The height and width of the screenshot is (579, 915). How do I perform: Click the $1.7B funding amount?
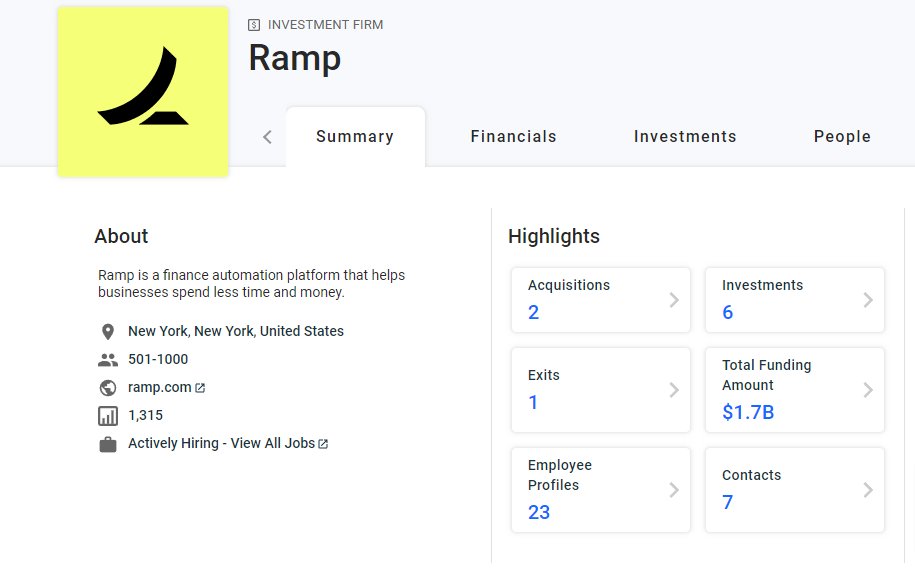pyautogui.click(x=748, y=412)
